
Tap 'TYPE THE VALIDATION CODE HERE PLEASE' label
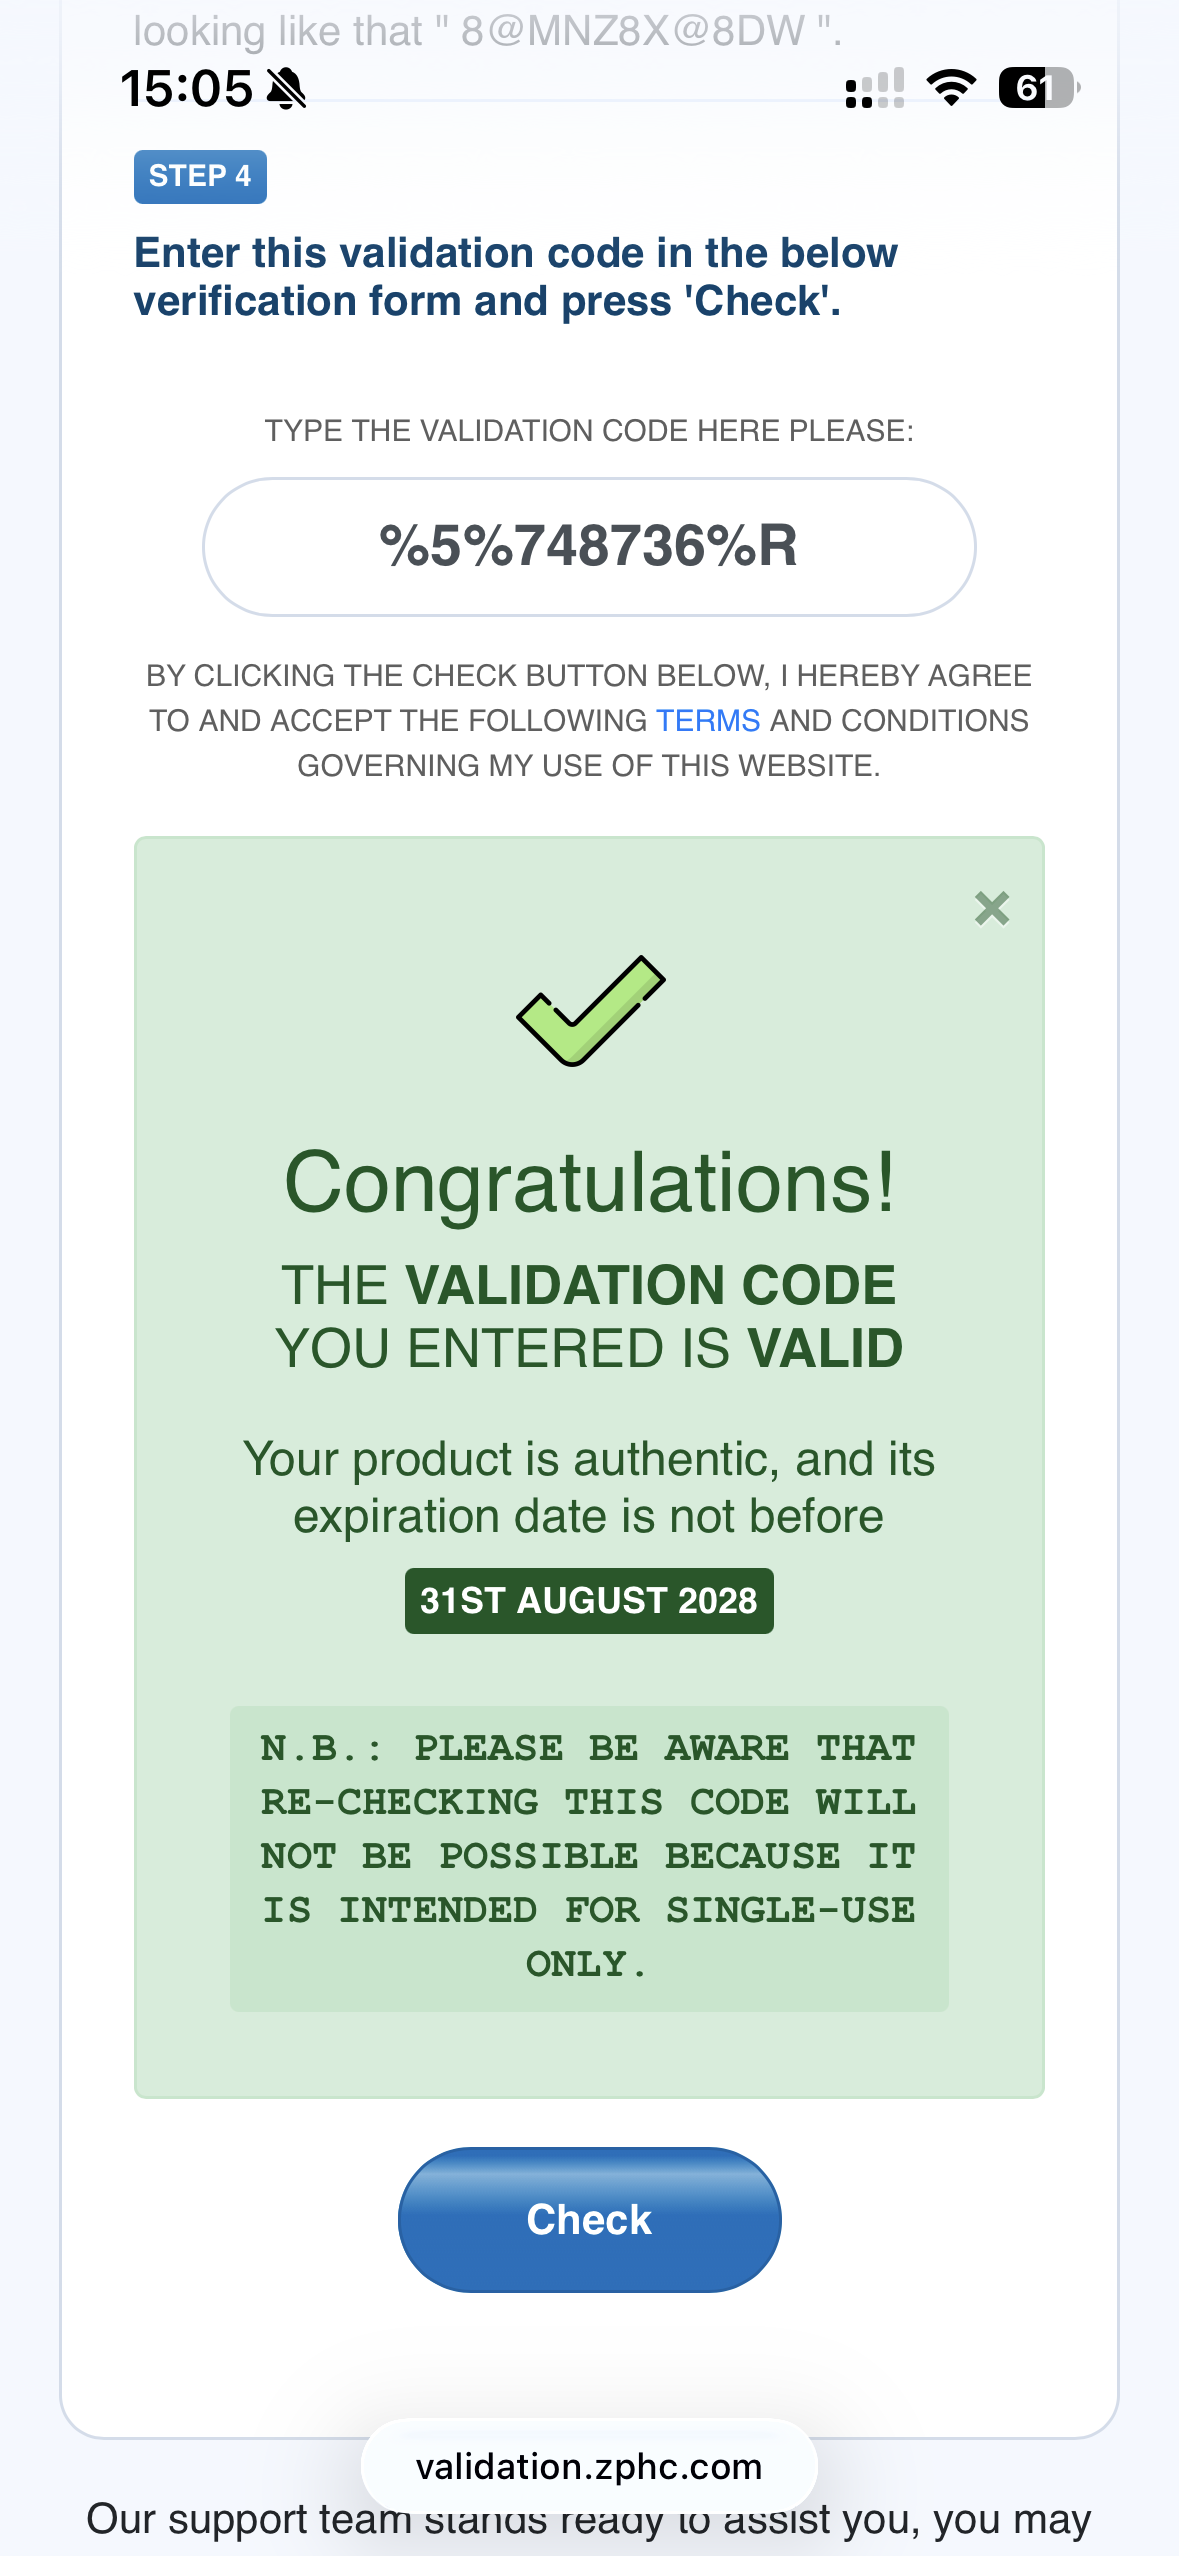(x=589, y=431)
